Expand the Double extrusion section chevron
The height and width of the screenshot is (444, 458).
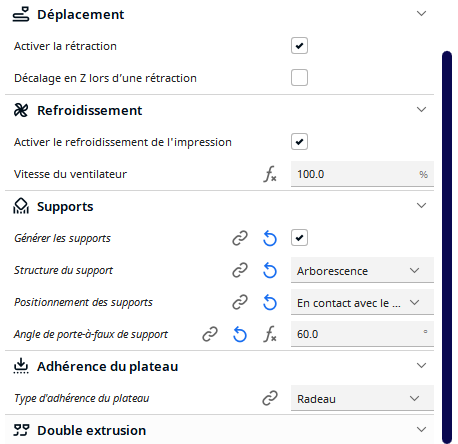pos(422,430)
